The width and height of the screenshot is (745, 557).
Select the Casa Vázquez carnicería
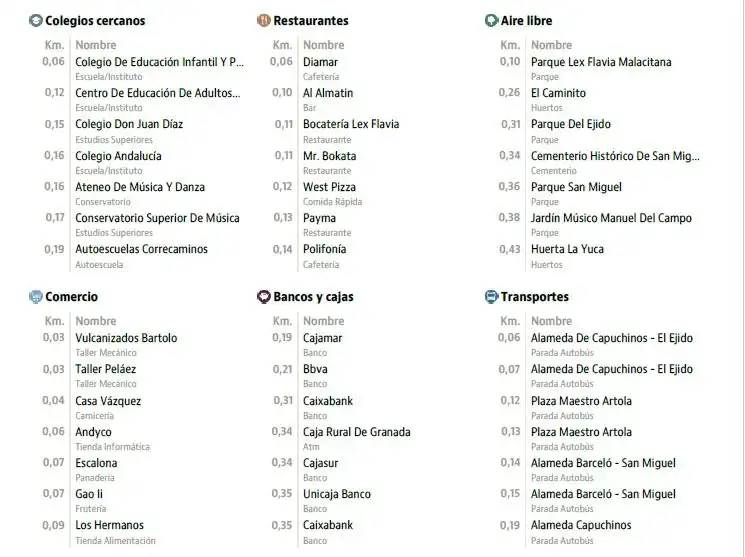(x=108, y=401)
